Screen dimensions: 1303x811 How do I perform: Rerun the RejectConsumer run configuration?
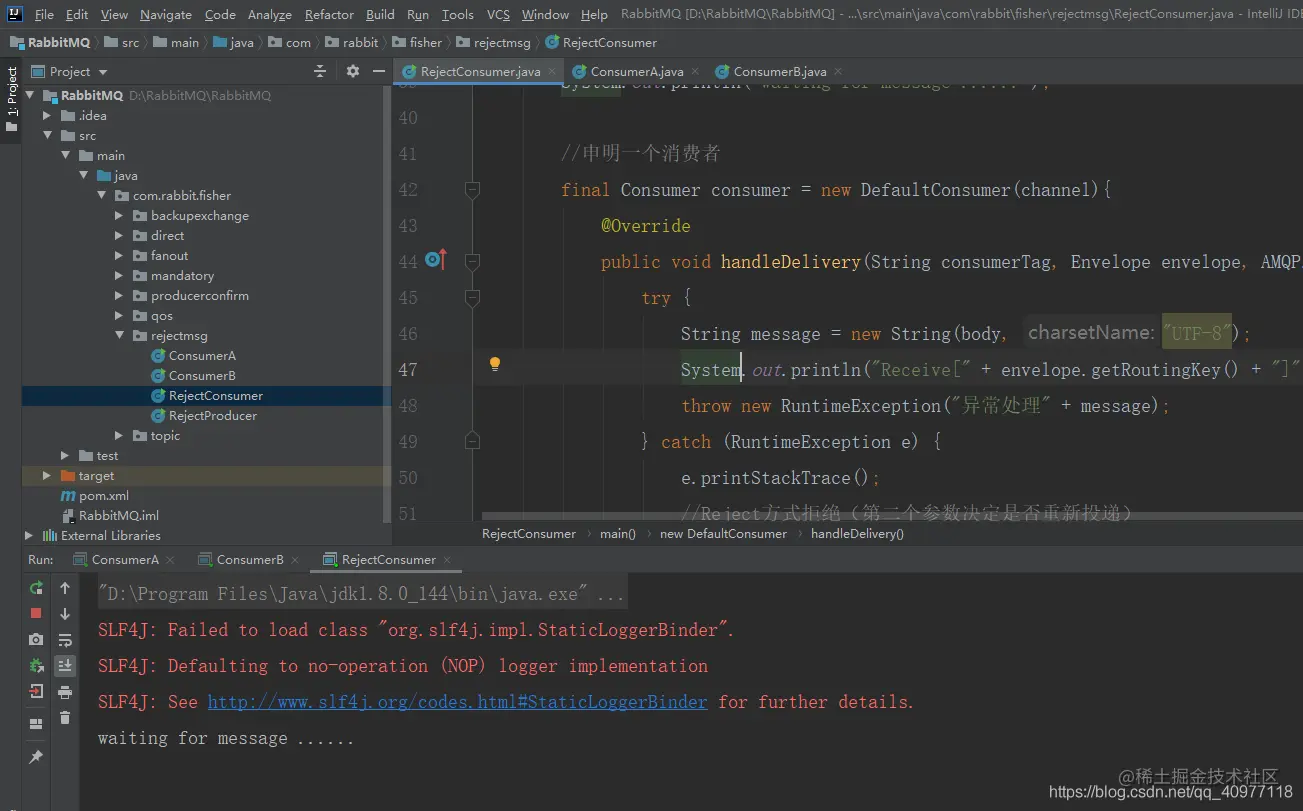pyautogui.click(x=36, y=588)
